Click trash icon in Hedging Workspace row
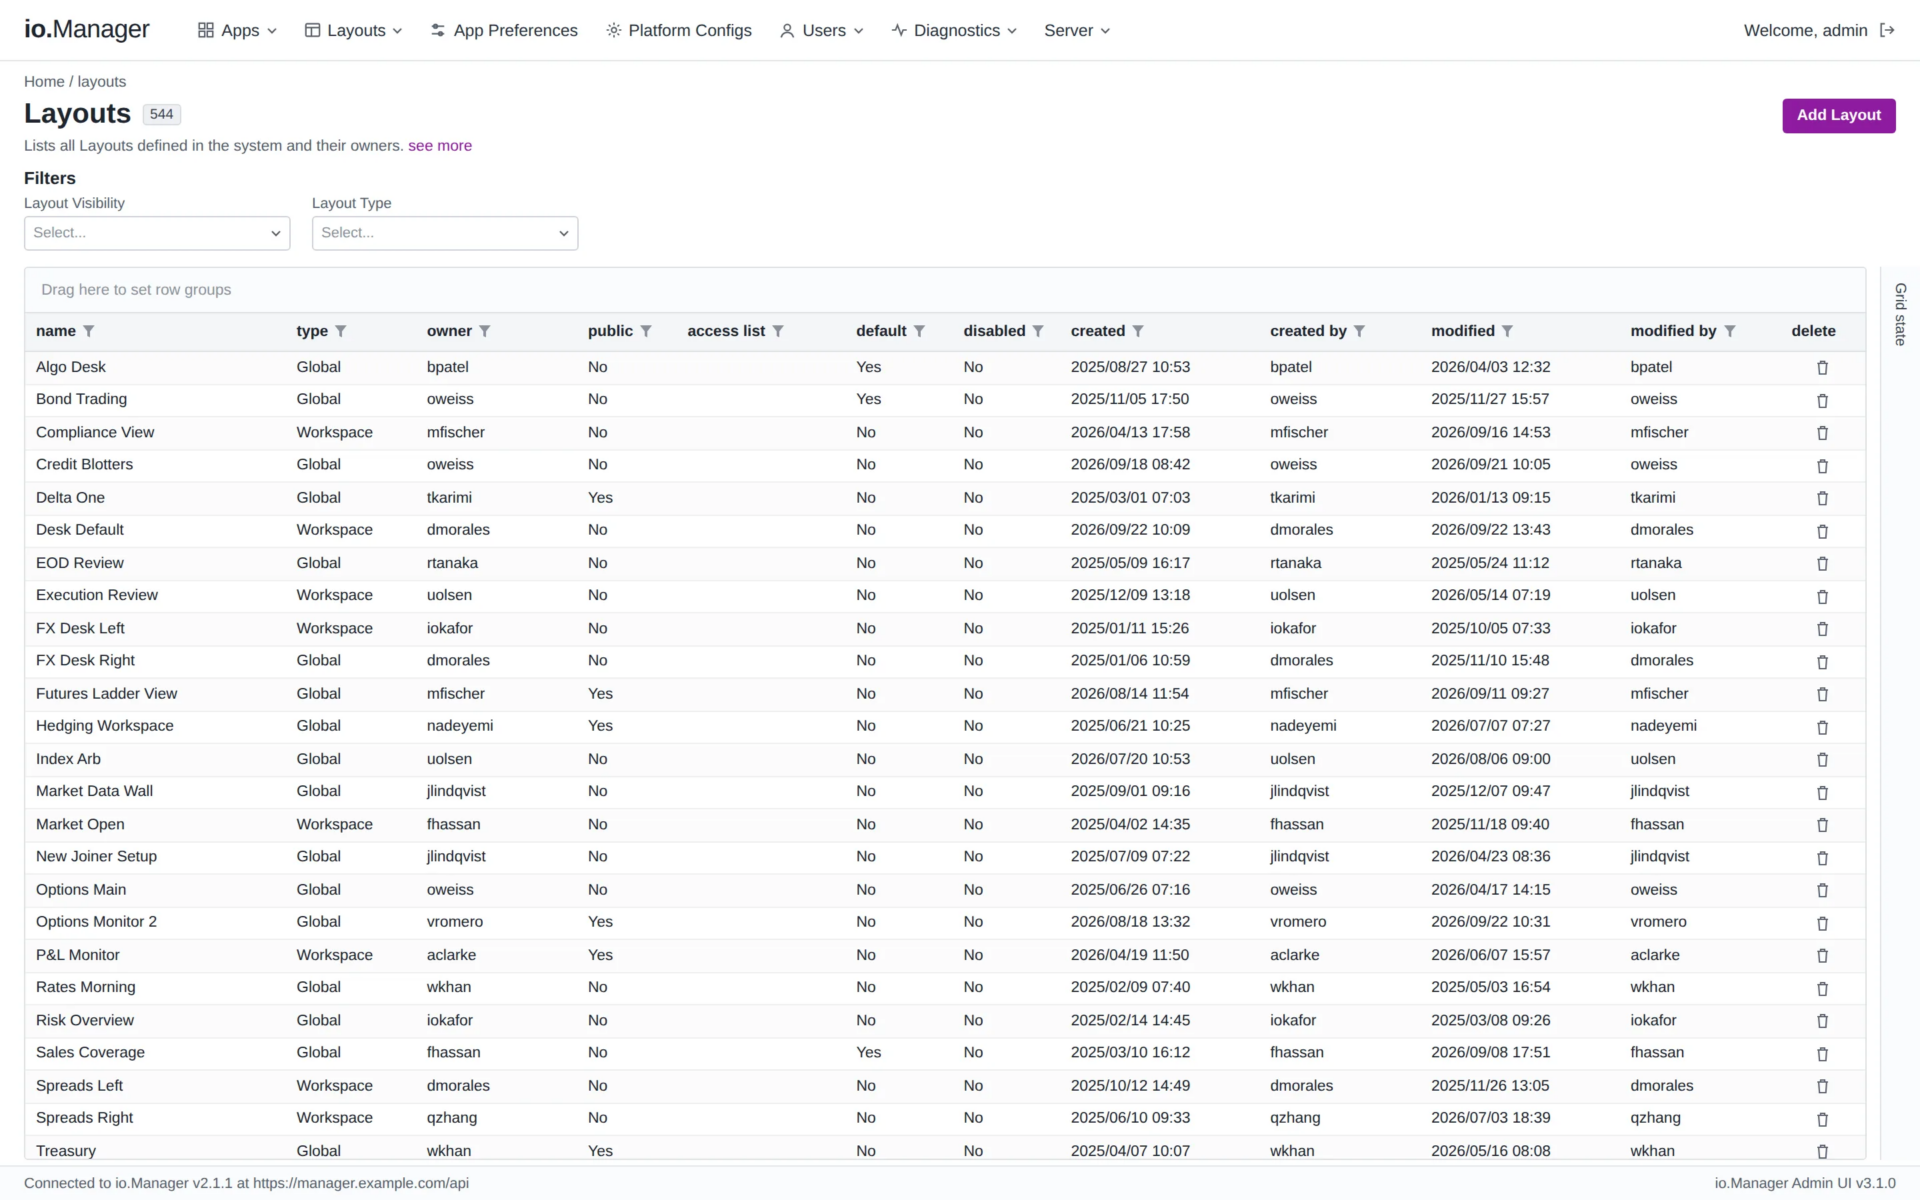This screenshot has width=1920, height=1200. point(1822,727)
